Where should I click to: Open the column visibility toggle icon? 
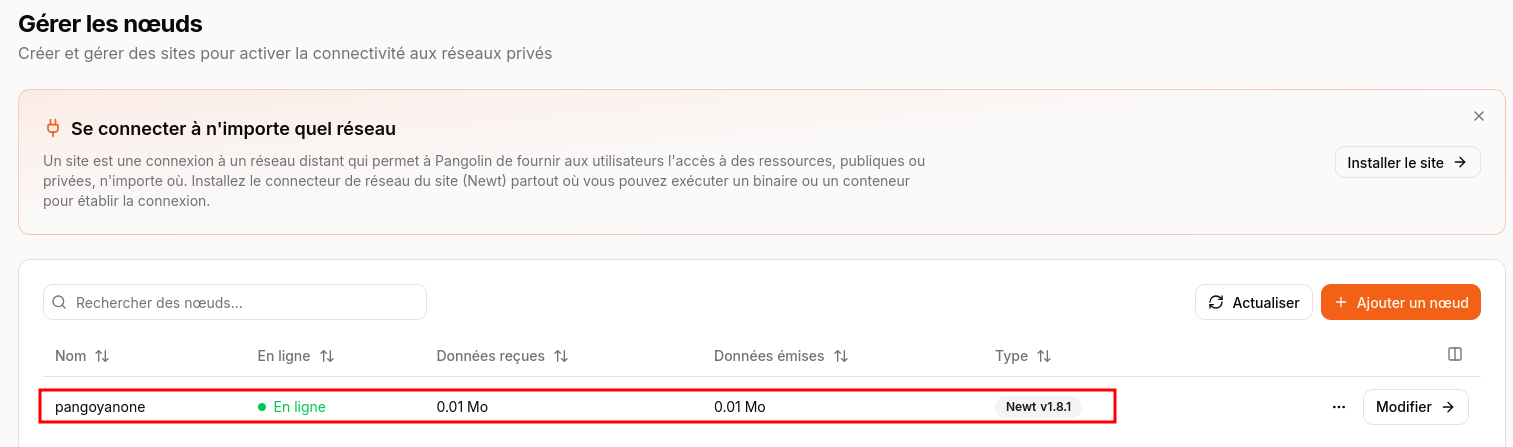coord(1455,354)
